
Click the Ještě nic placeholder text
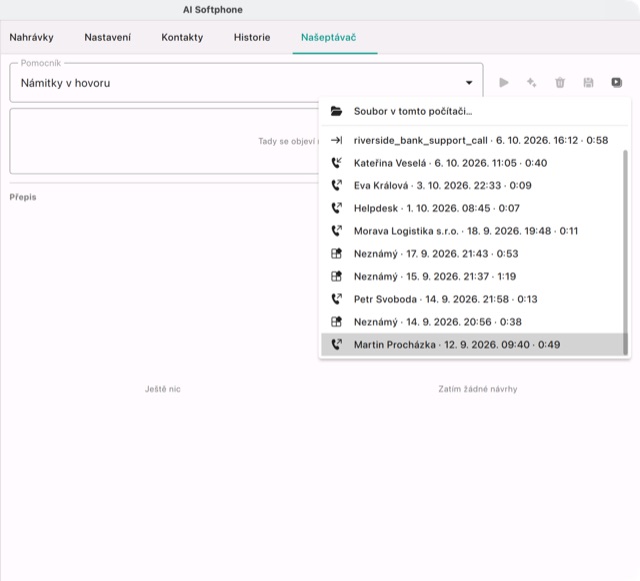point(162,389)
